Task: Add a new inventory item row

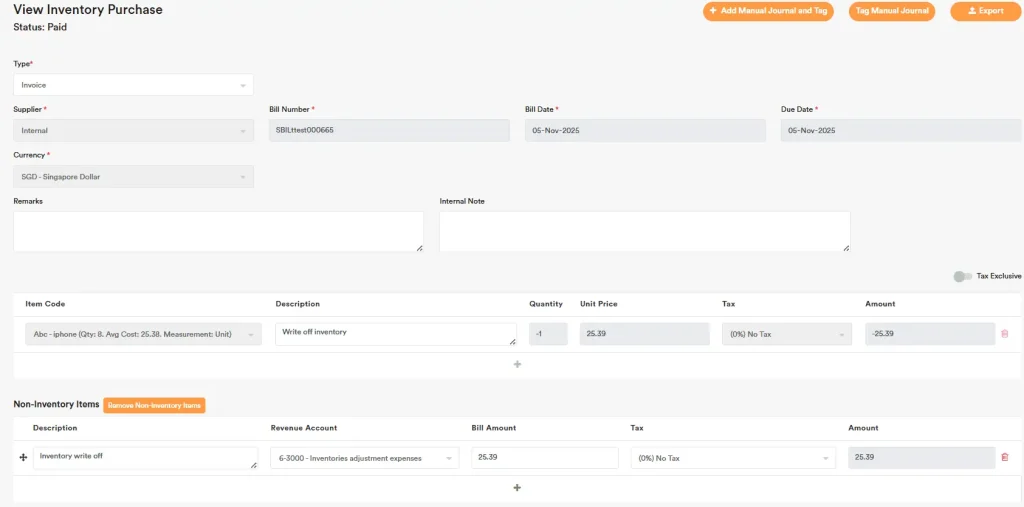Action: click(x=517, y=365)
